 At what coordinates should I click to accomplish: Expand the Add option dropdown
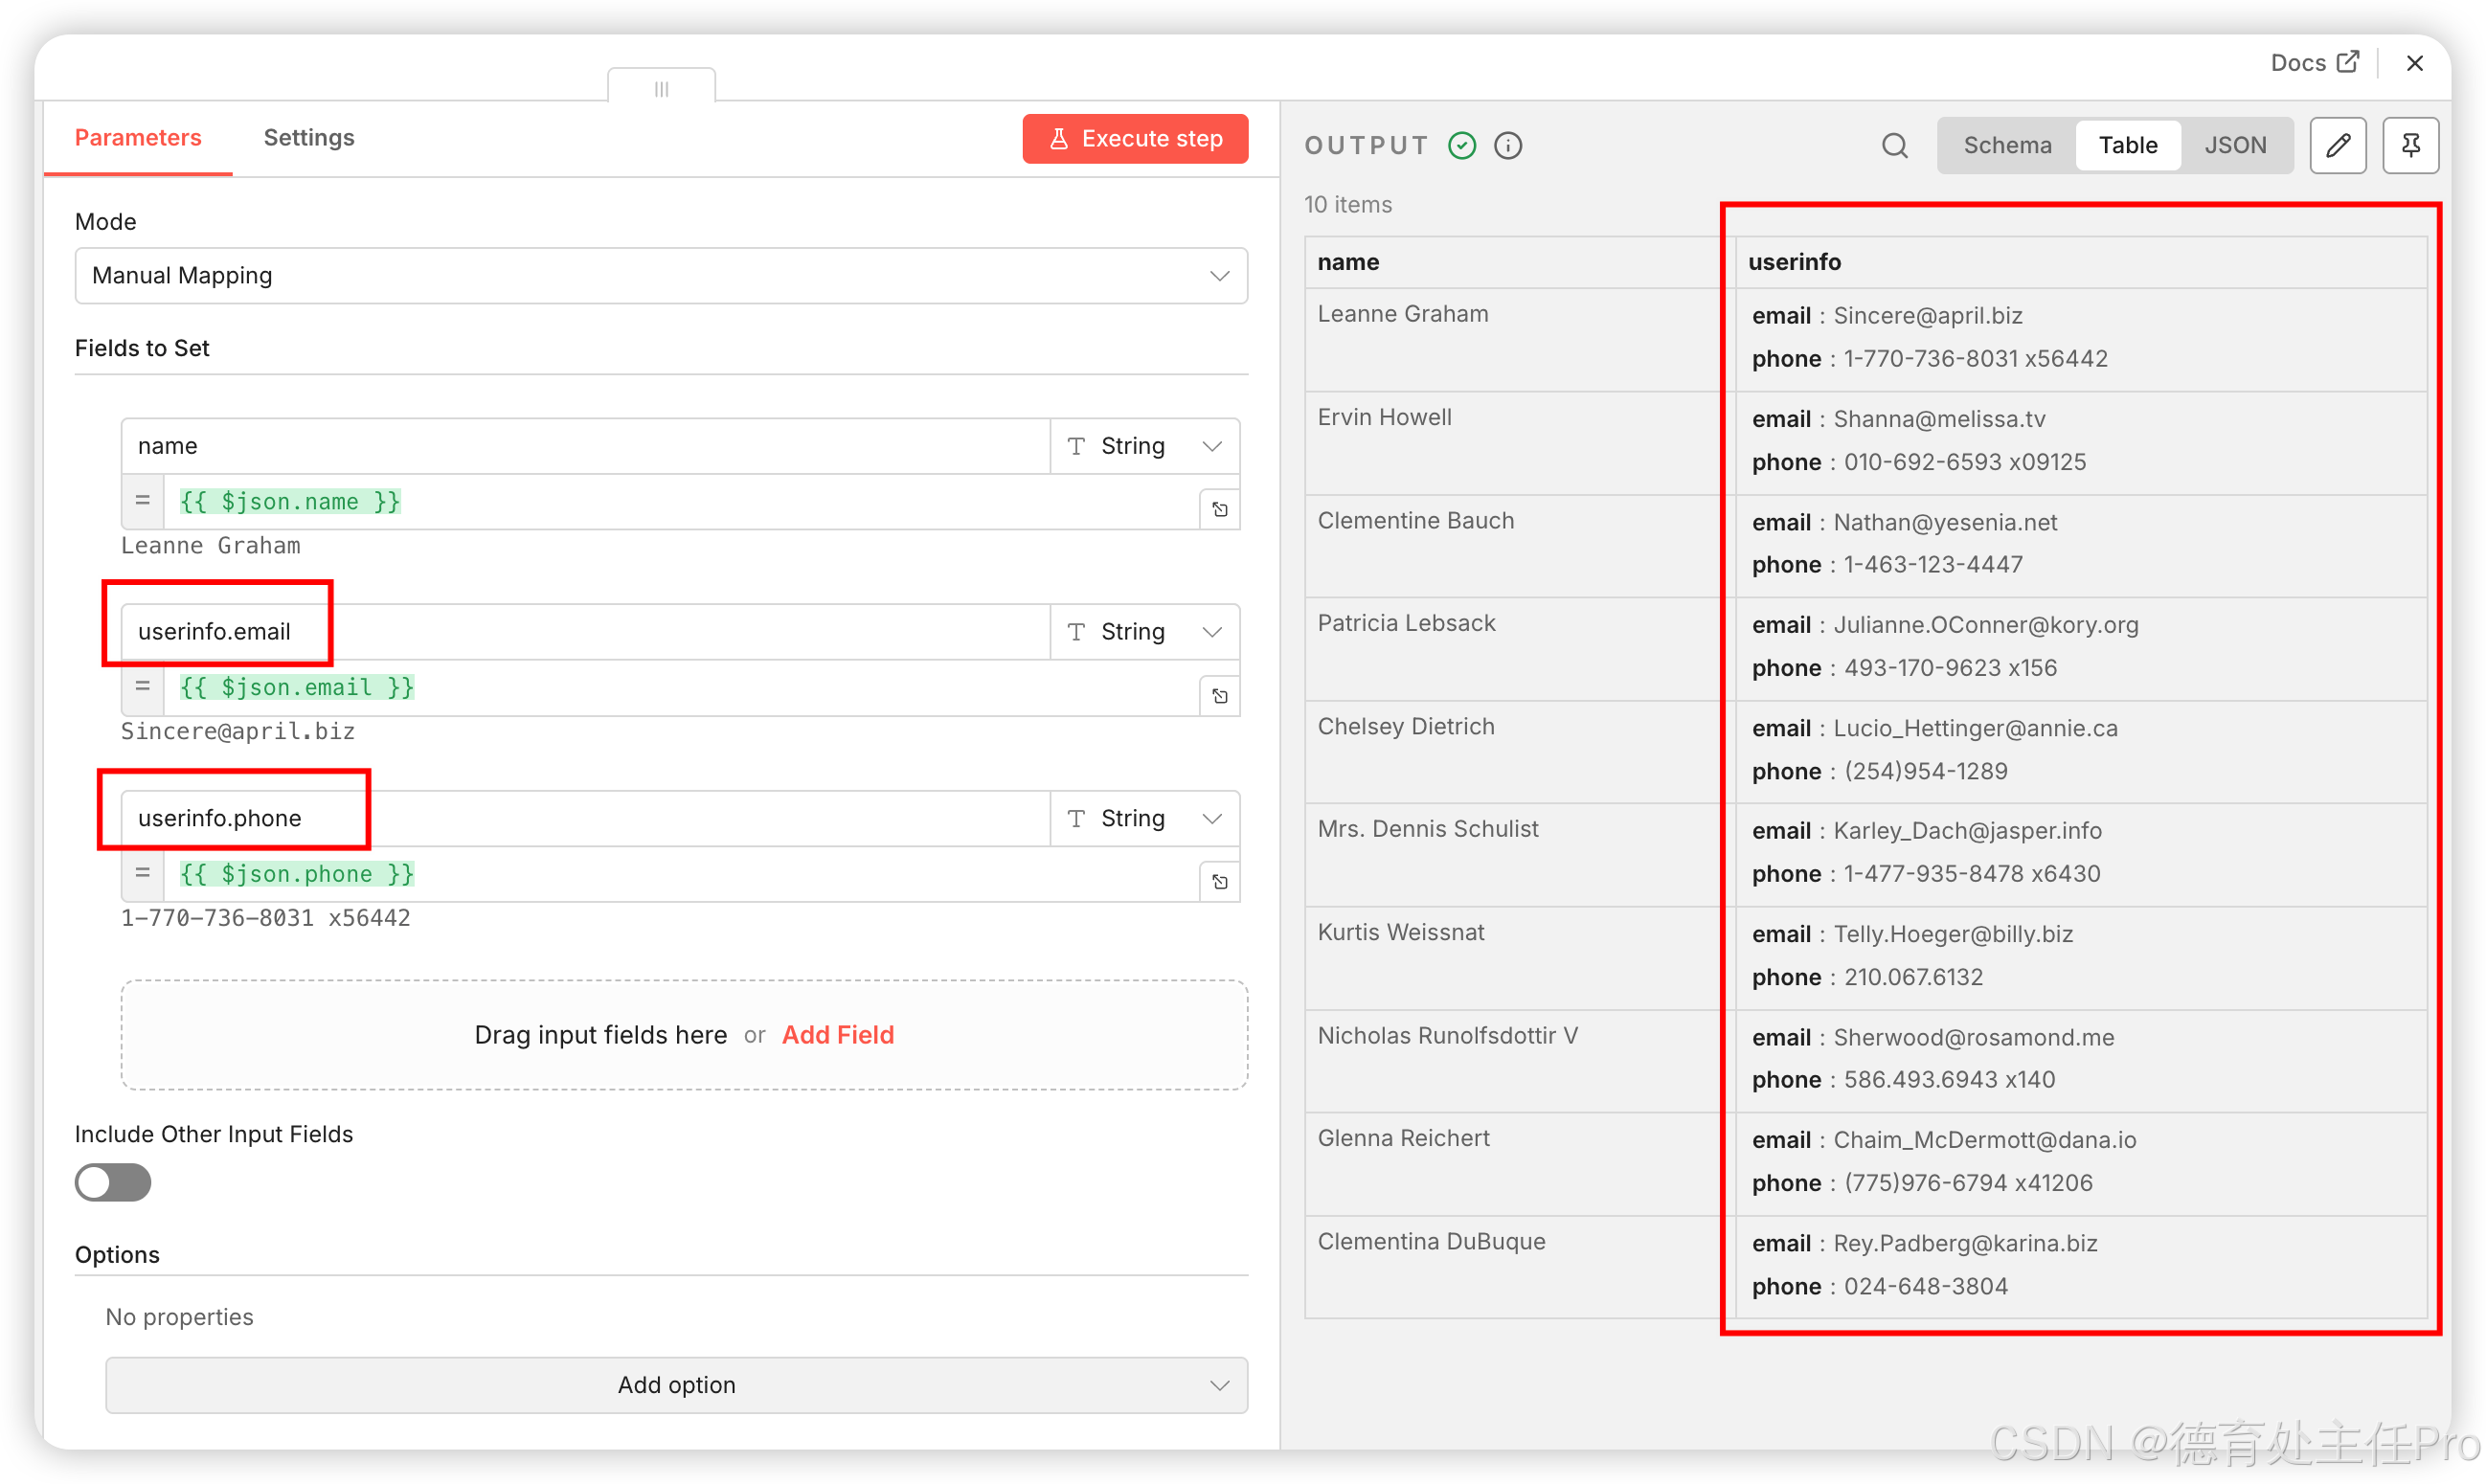coord(676,1385)
